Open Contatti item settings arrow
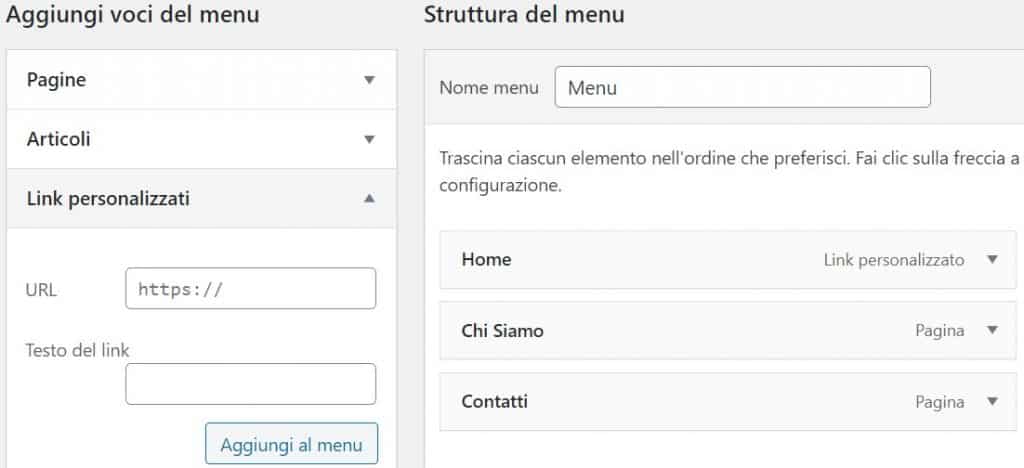Screen dimensions: 1024x468 tap(992, 401)
